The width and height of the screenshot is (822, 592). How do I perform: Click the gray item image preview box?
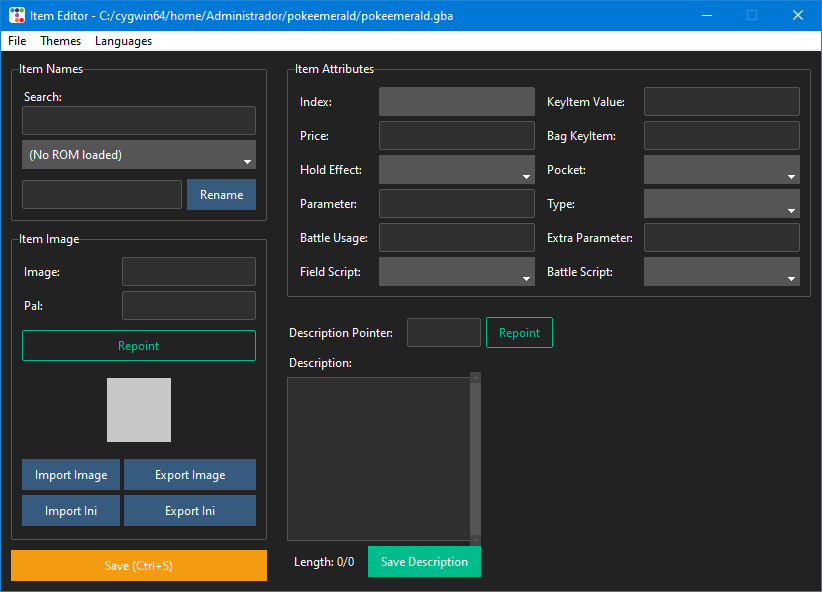(139, 410)
